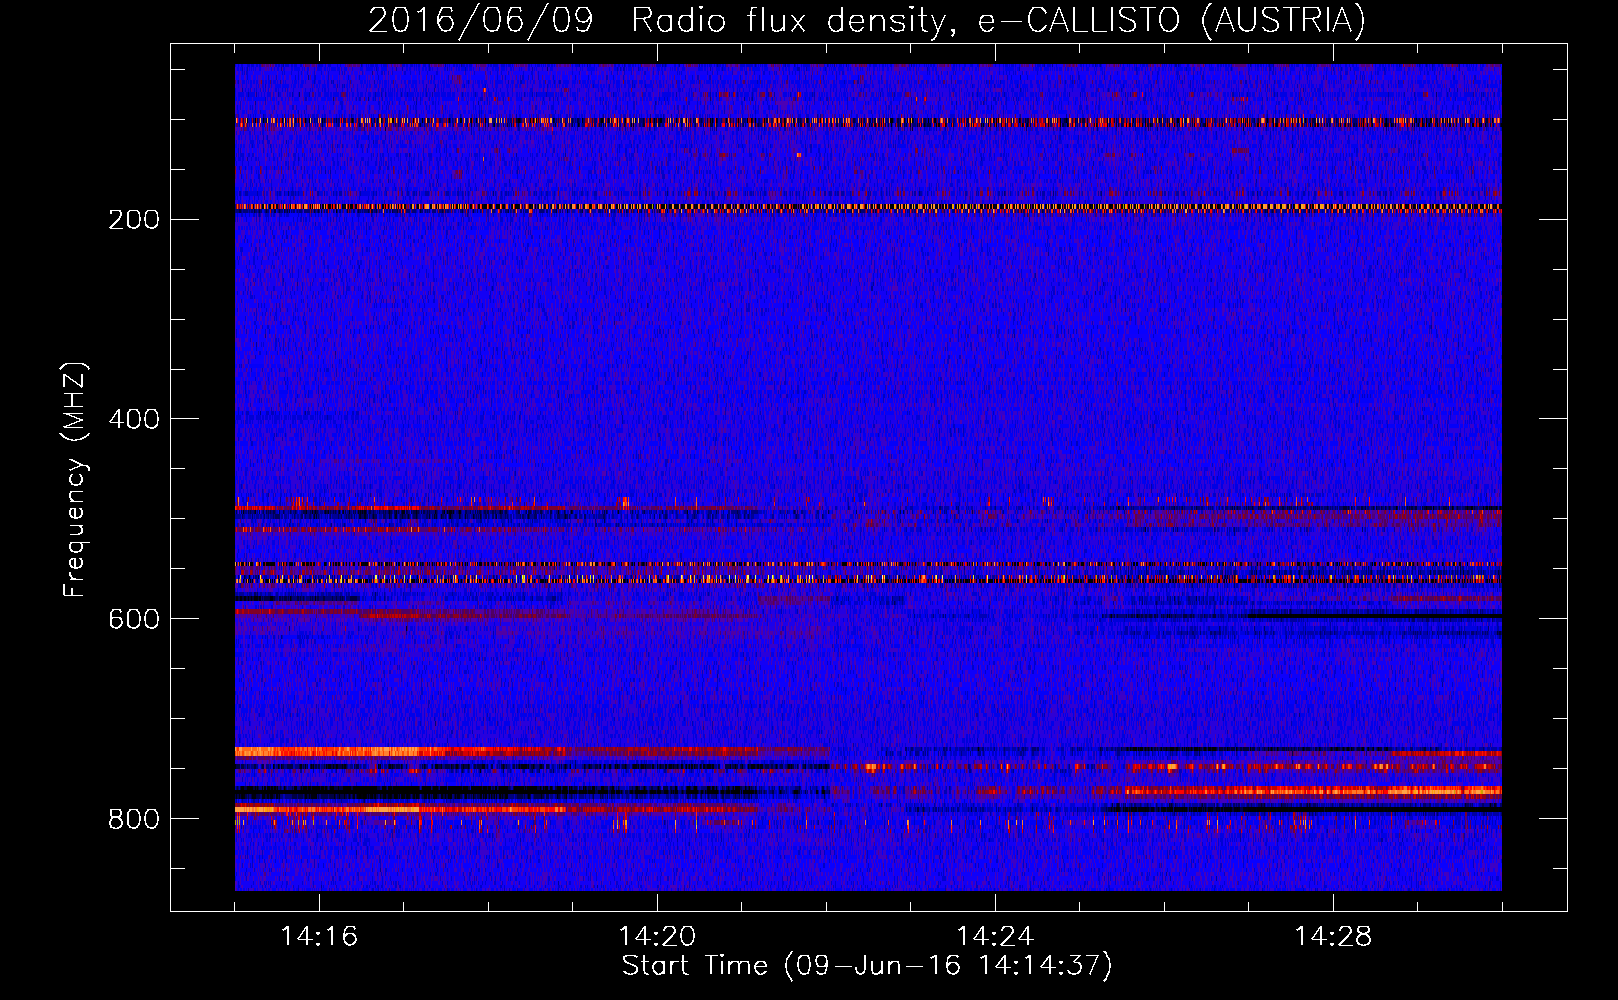Click the 14:28 time tick label
The image size is (1618, 1000).
click(x=1333, y=937)
